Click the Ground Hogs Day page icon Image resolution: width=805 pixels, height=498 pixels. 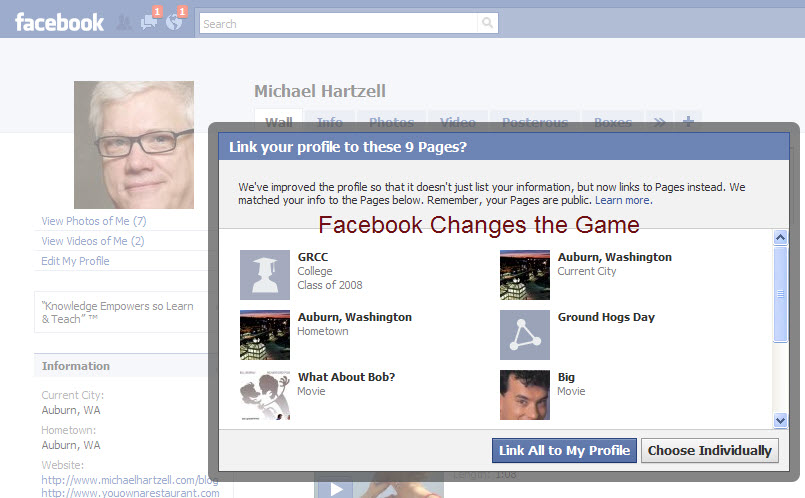coord(525,335)
